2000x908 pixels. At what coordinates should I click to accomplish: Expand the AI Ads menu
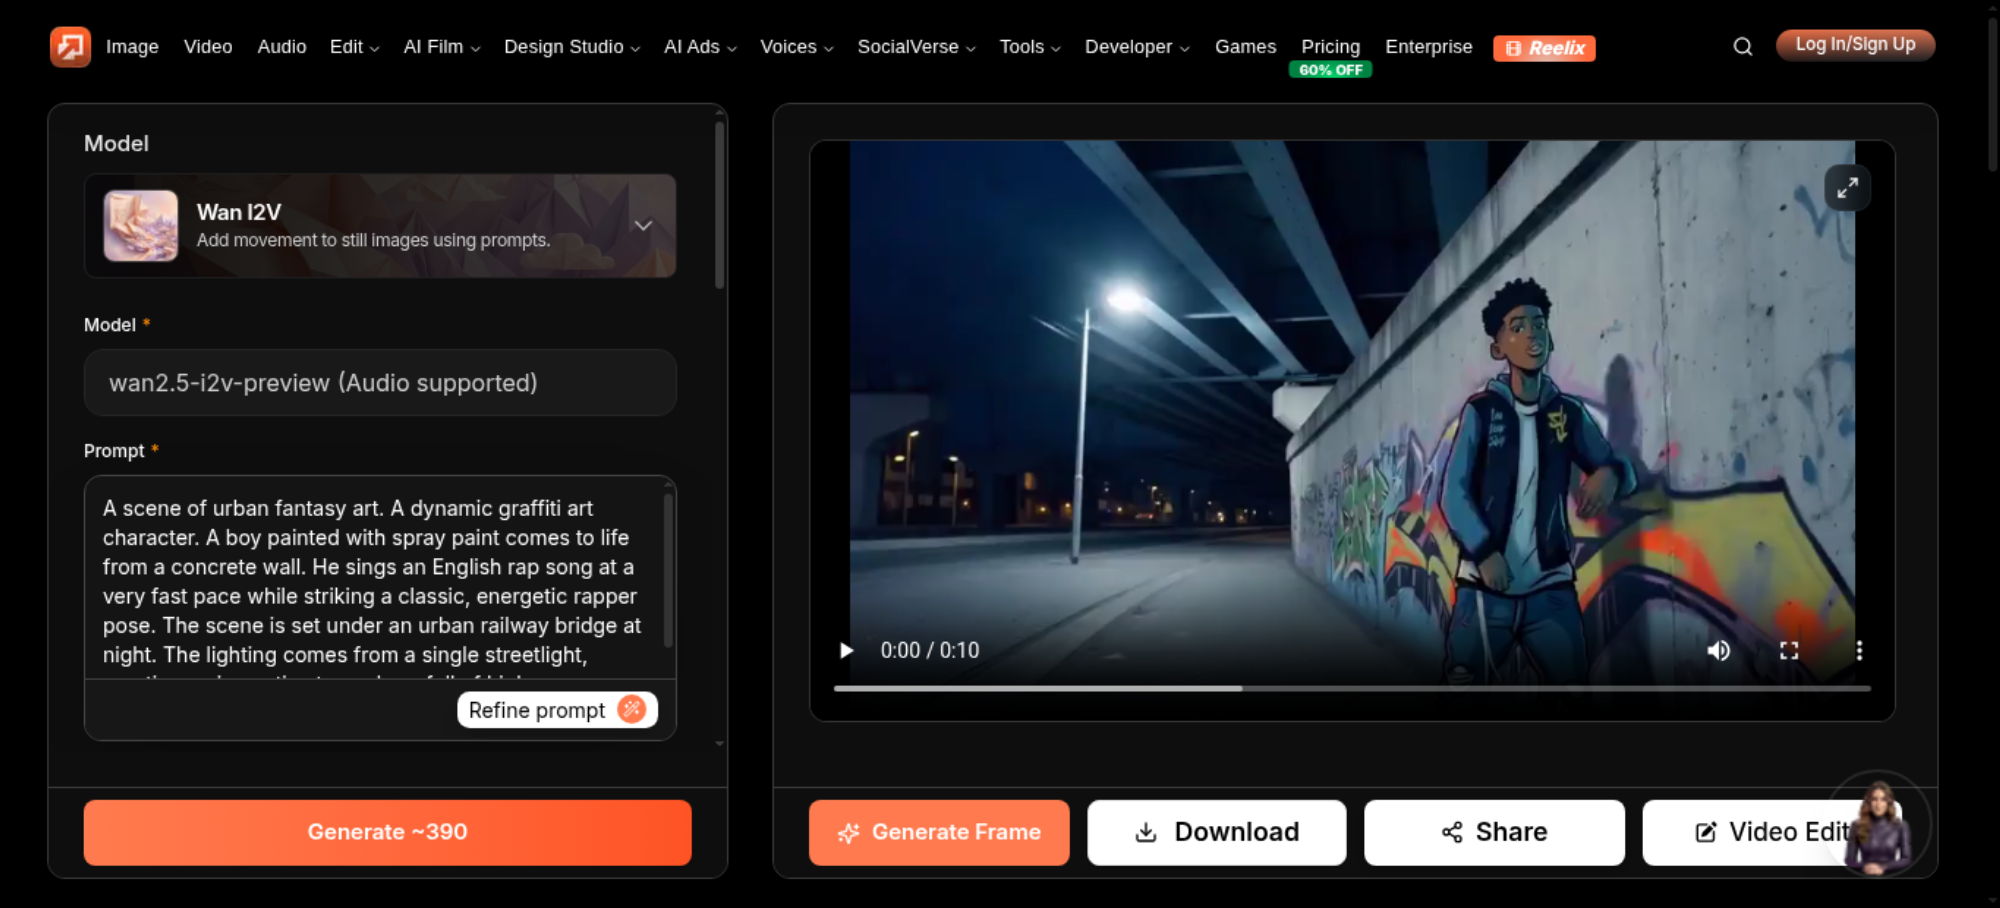pyautogui.click(x=700, y=47)
